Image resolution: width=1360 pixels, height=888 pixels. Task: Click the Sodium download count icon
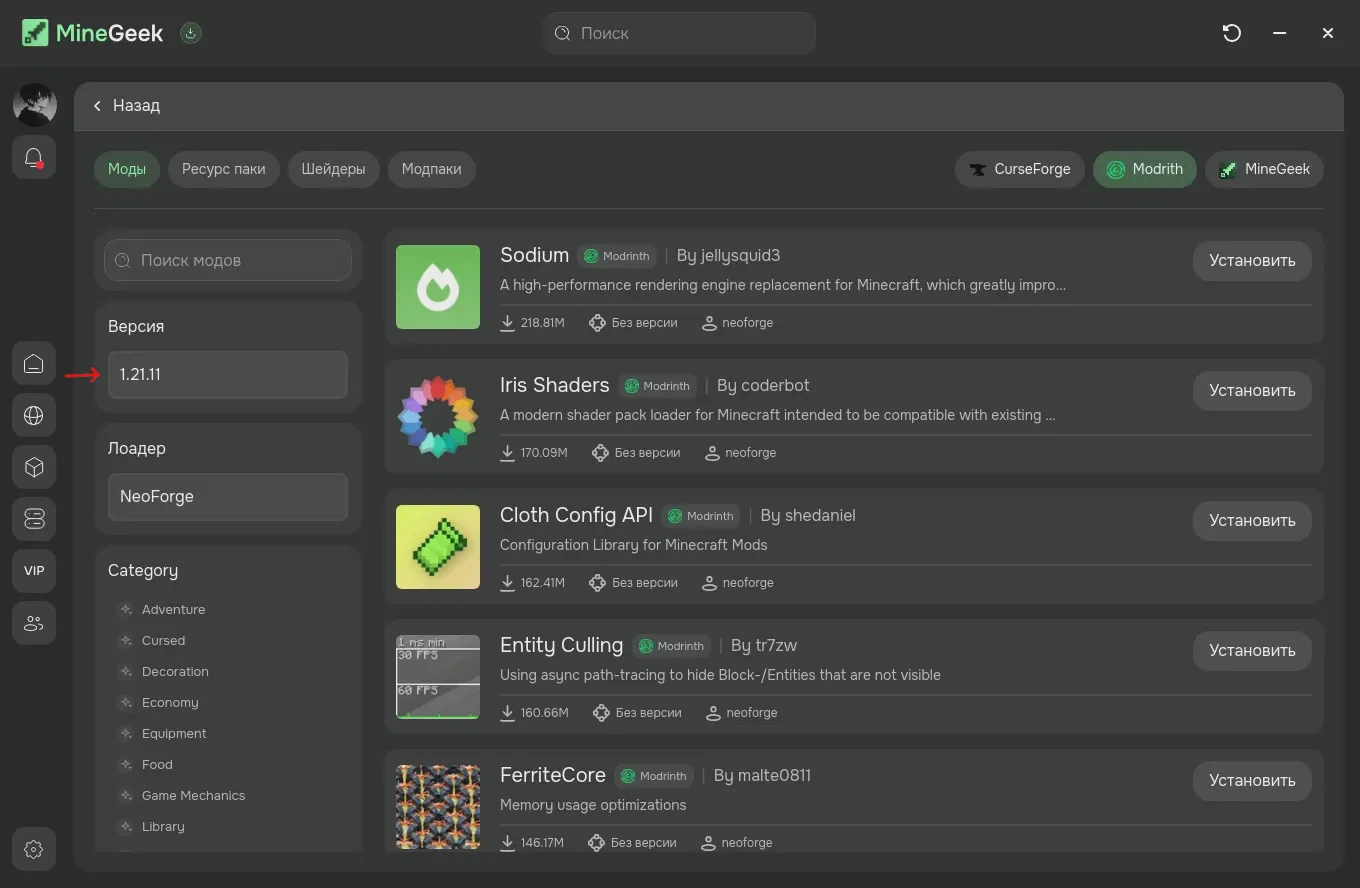click(x=508, y=323)
